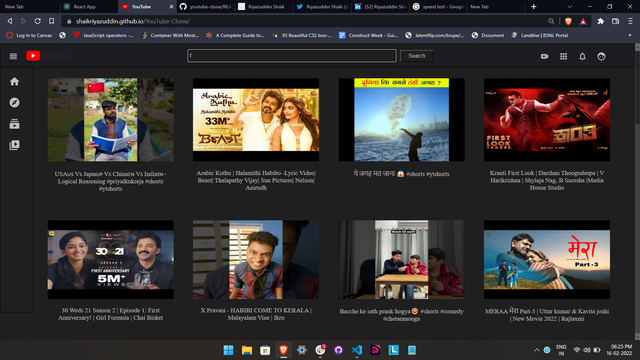640x360 pixels.
Task: Click the address bar URL
Action: (x=133, y=21)
